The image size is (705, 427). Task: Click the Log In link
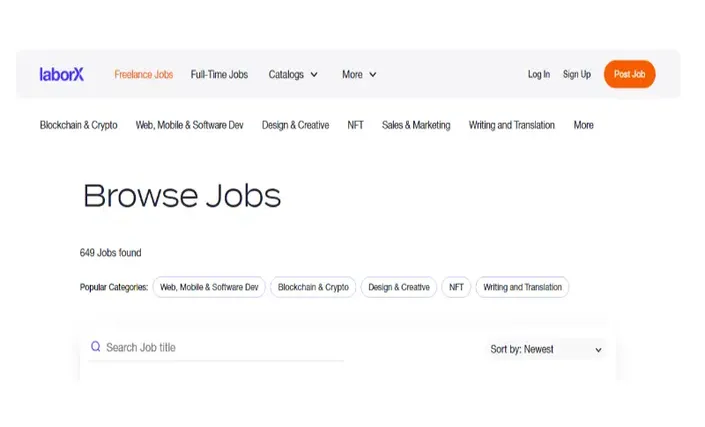click(539, 74)
